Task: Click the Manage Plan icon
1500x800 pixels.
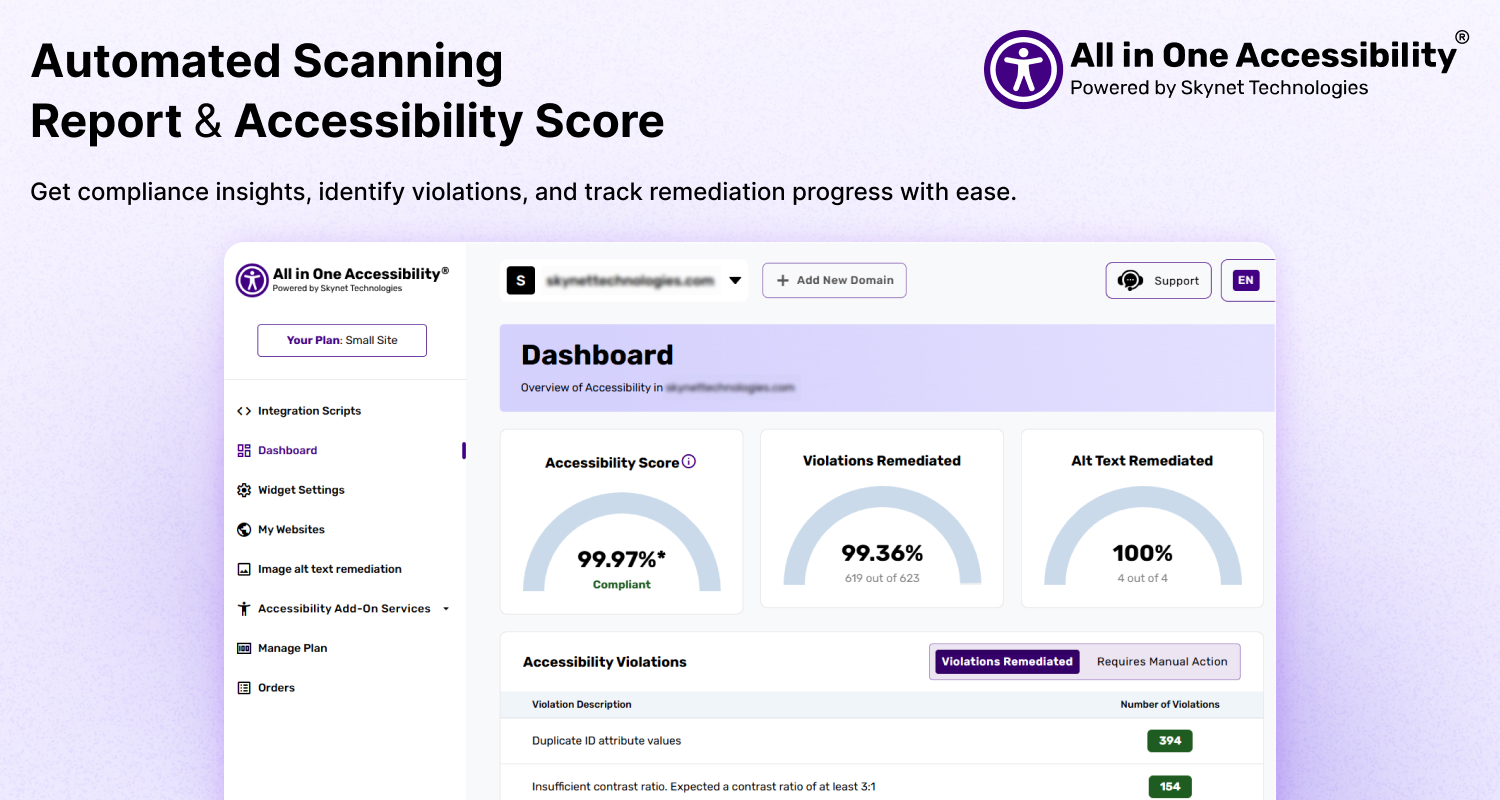Action: point(244,648)
